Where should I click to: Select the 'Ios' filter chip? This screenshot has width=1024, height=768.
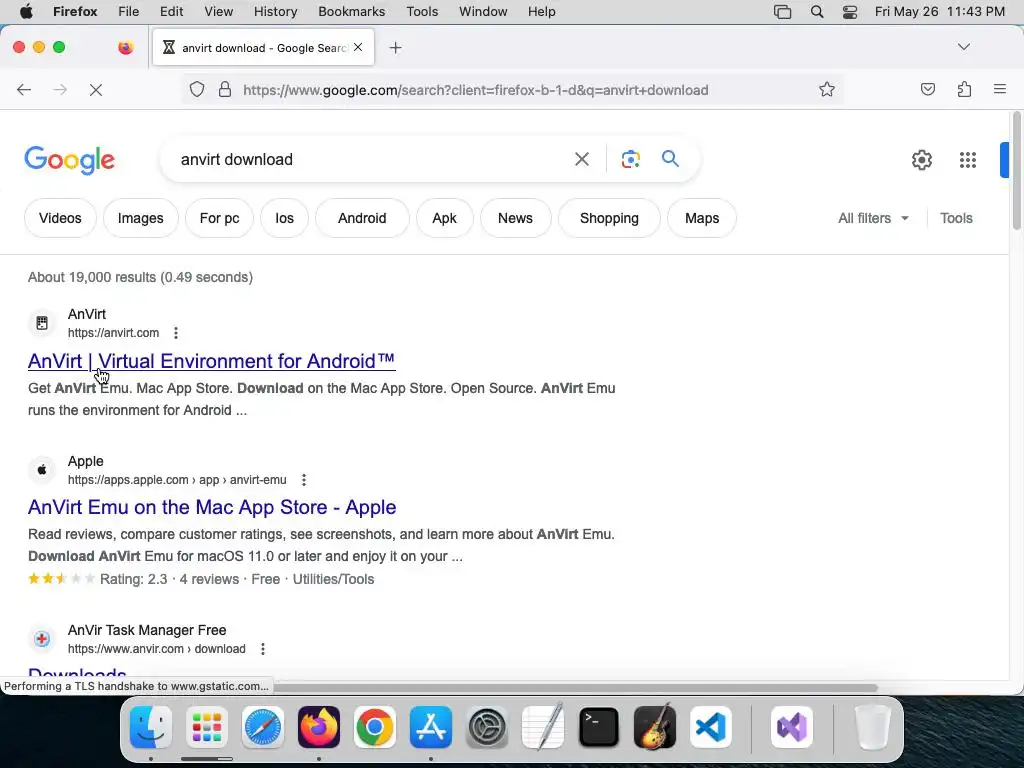(284, 218)
